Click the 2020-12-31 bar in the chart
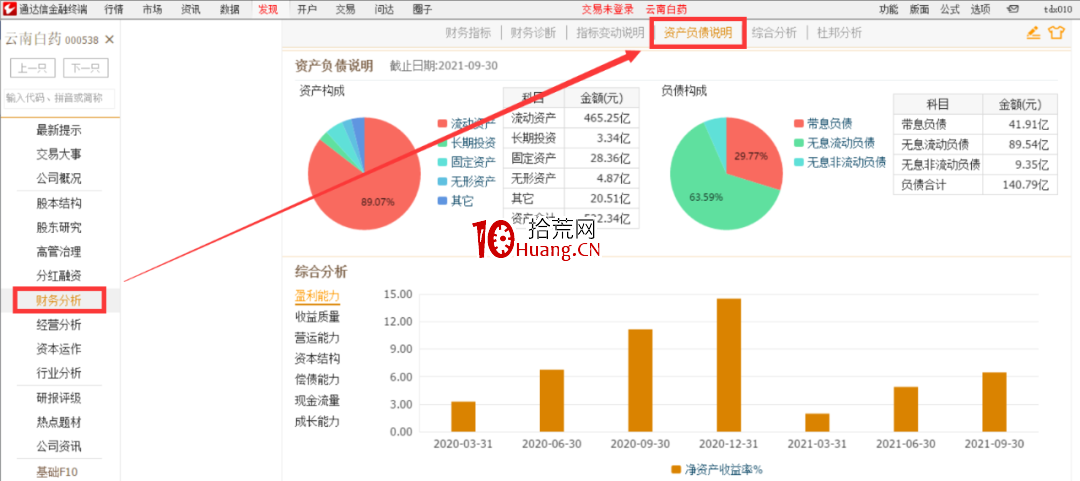This screenshot has height=481, width=1080. click(x=729, y=365)
